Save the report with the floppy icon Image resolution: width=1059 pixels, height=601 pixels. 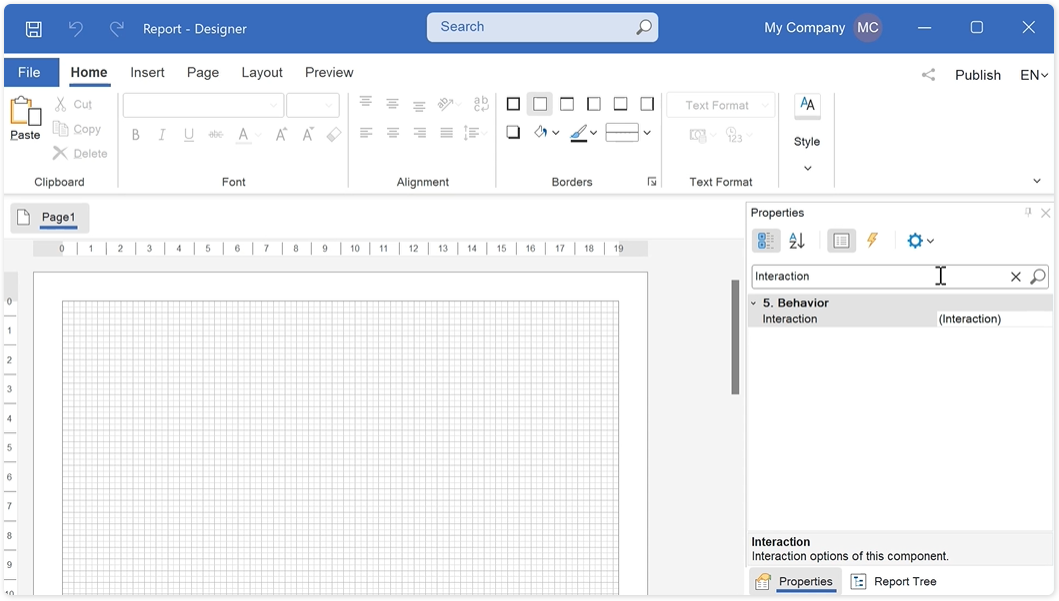[x=33, y=28]
